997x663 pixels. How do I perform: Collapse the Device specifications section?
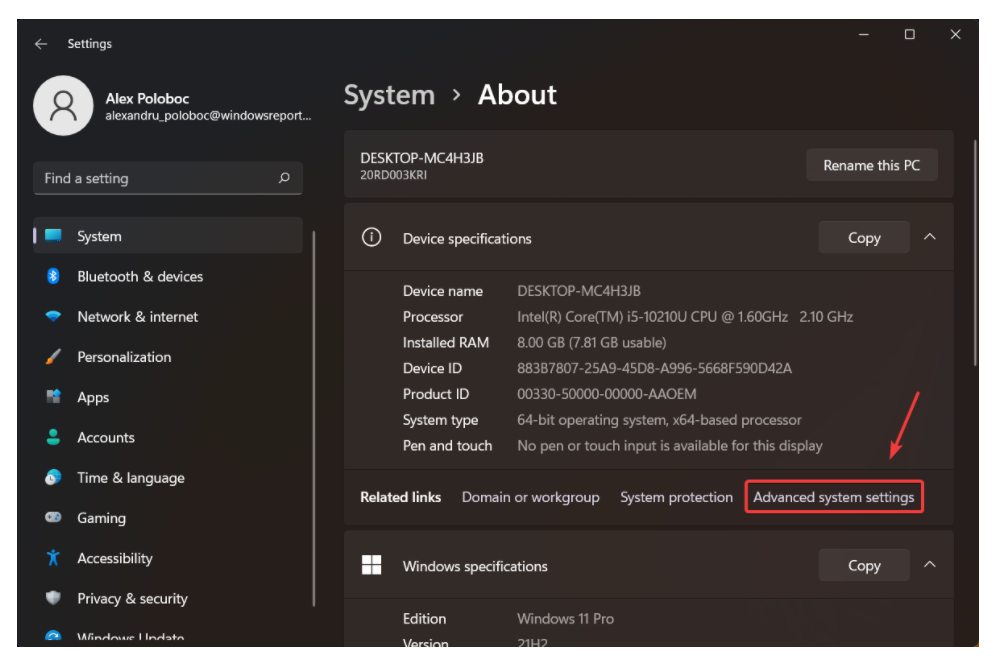point(929,237)
